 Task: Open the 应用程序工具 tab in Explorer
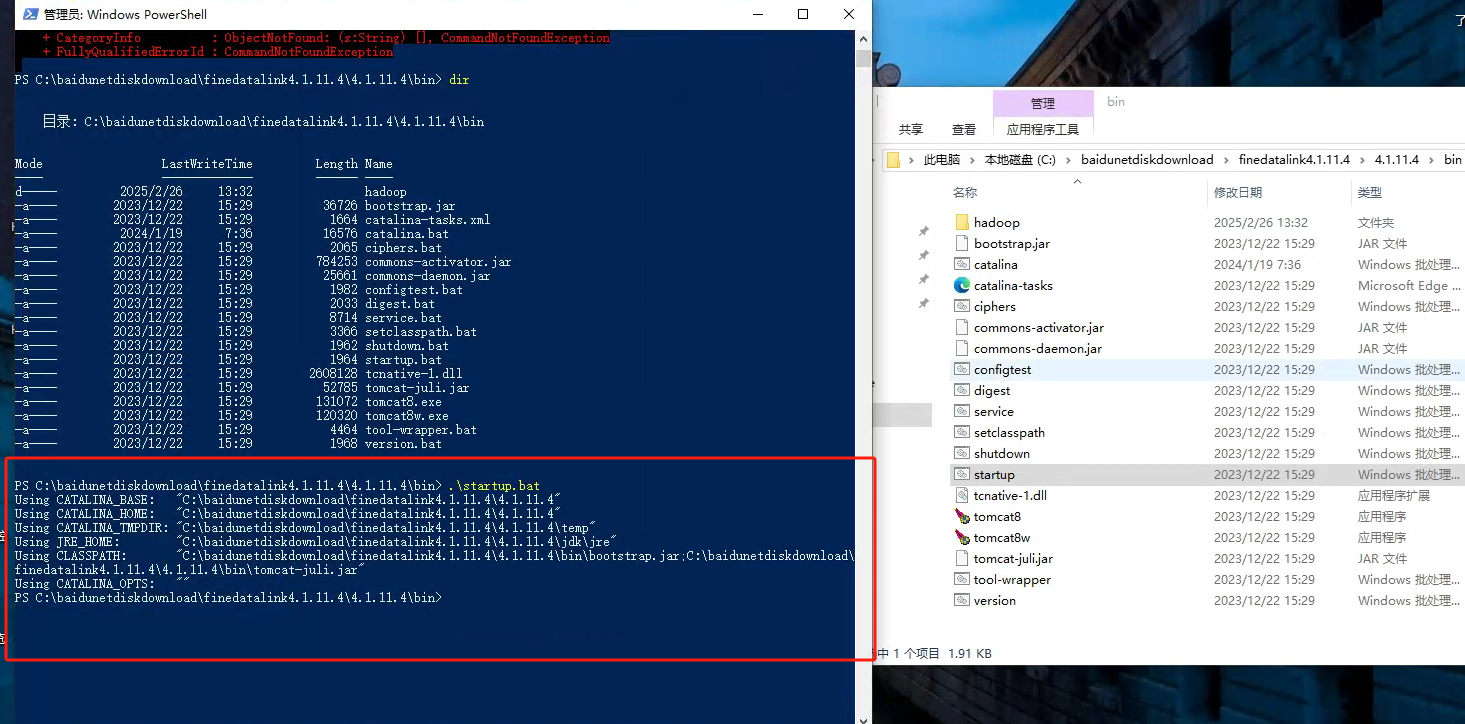point(1043,129)
